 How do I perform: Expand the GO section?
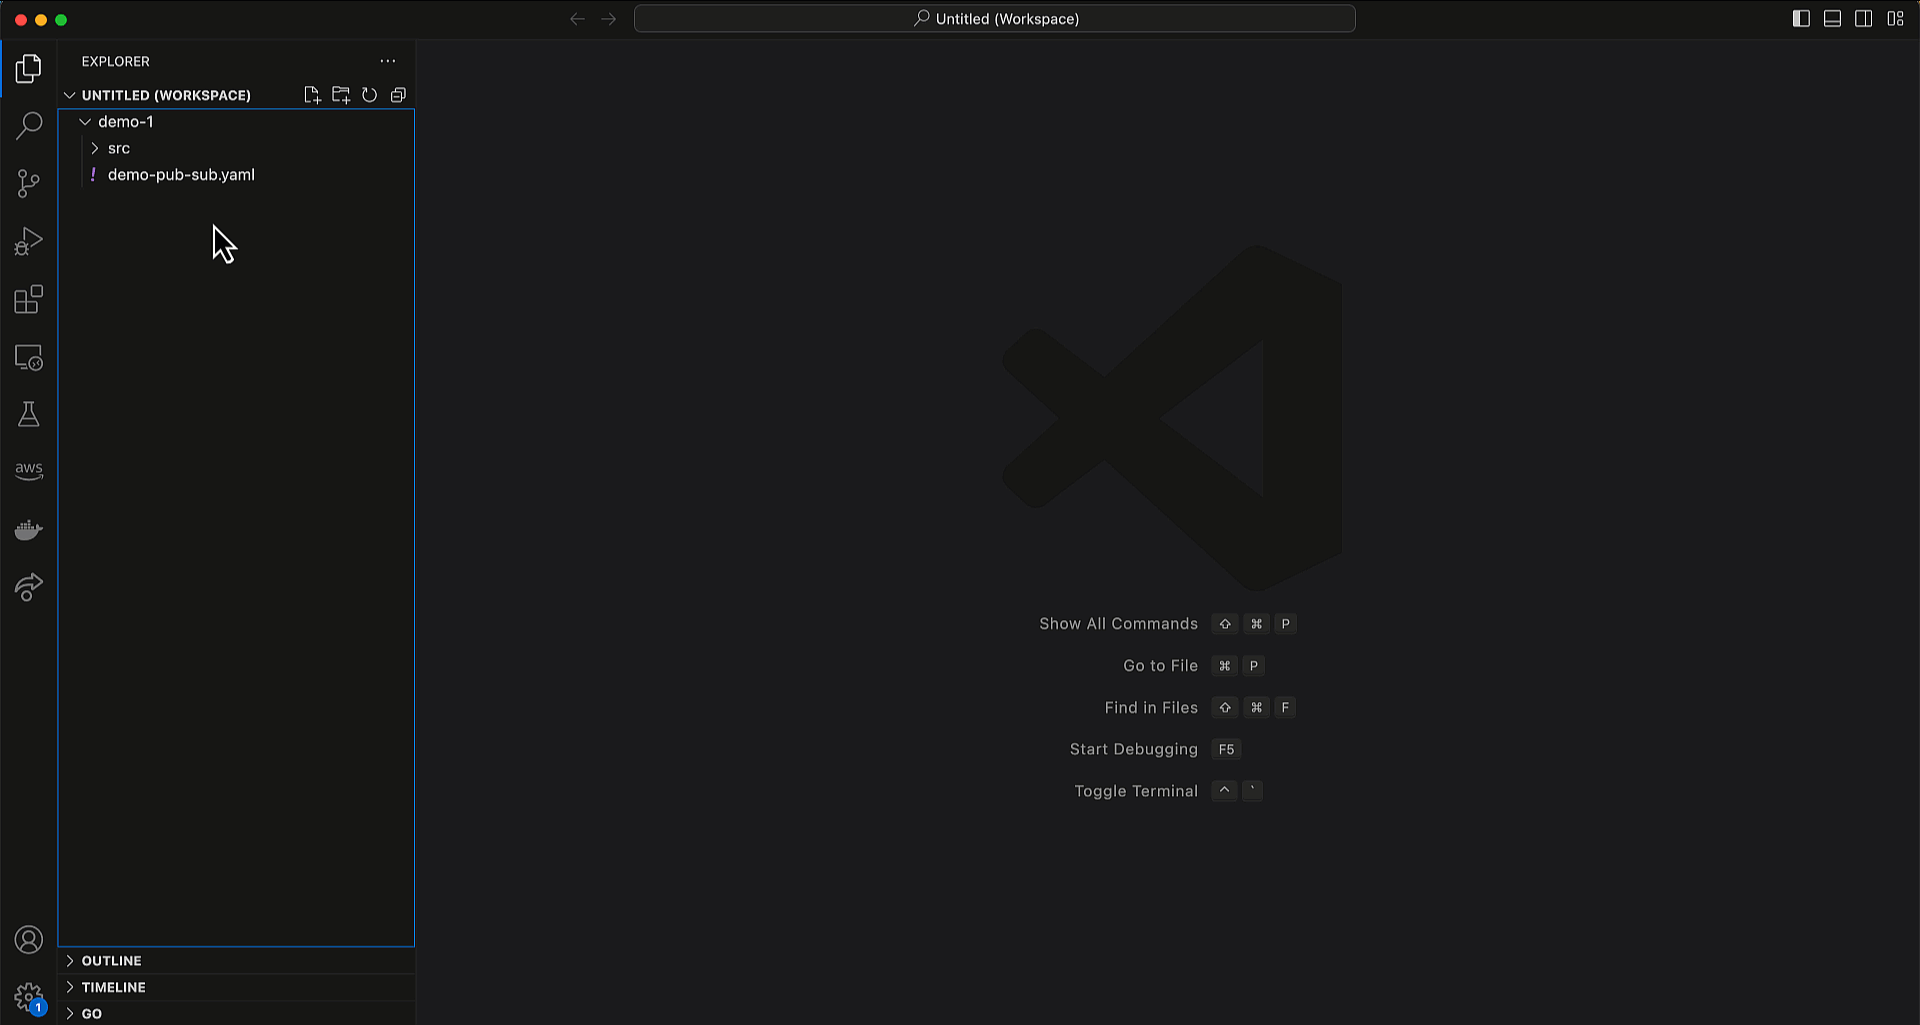point(236,1013)
